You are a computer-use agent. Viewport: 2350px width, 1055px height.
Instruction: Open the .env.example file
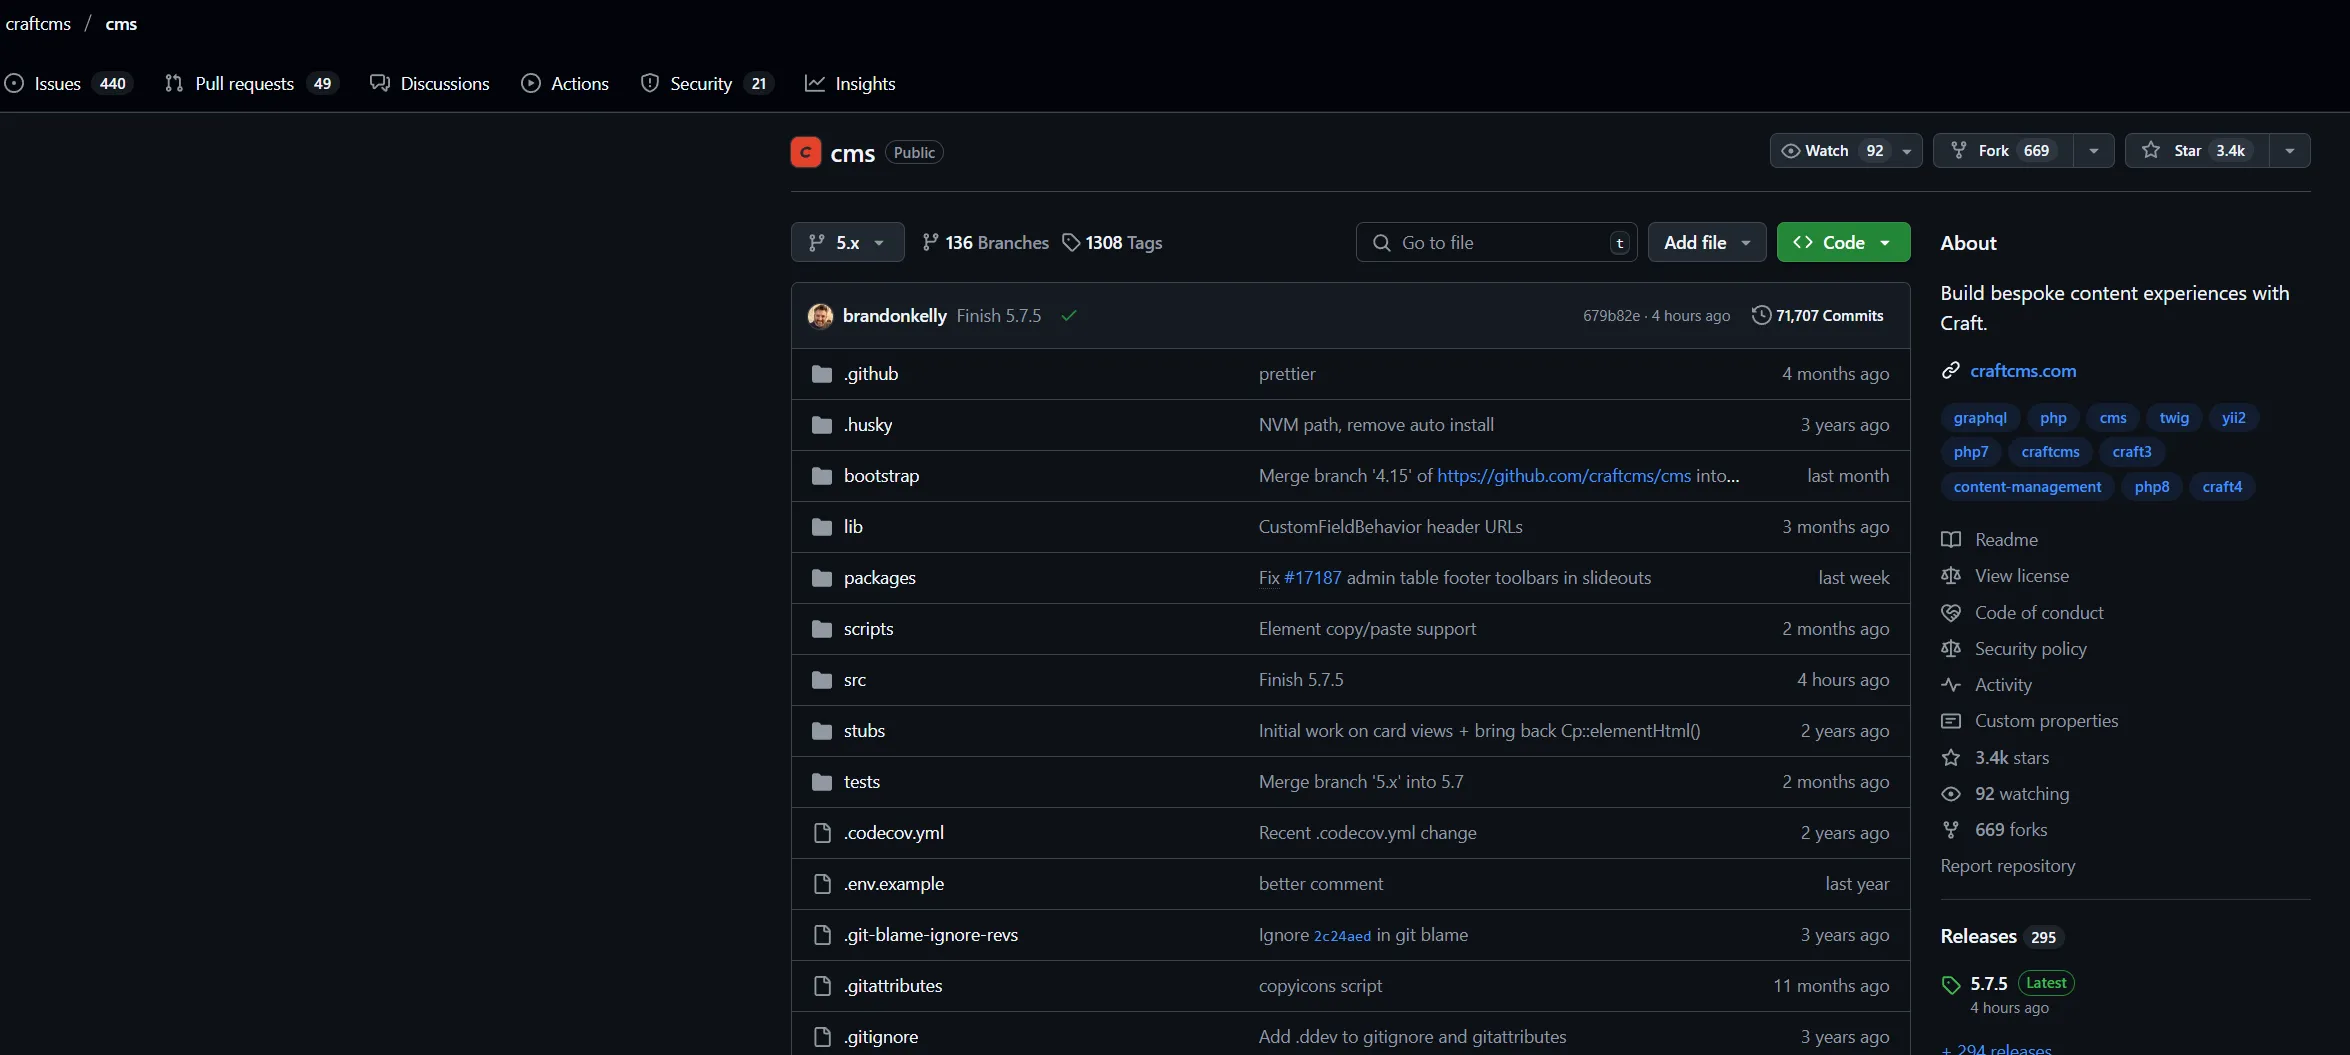[894, 884]
